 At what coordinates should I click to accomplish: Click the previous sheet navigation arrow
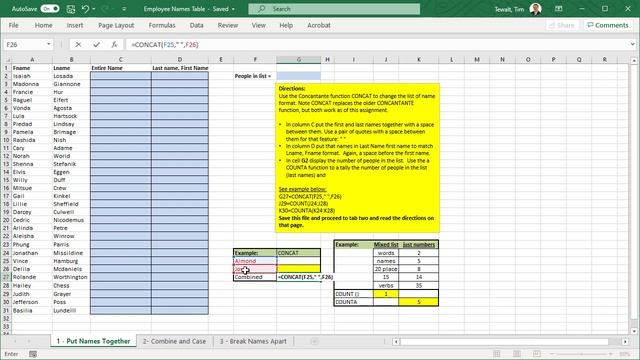coord(15,341)
